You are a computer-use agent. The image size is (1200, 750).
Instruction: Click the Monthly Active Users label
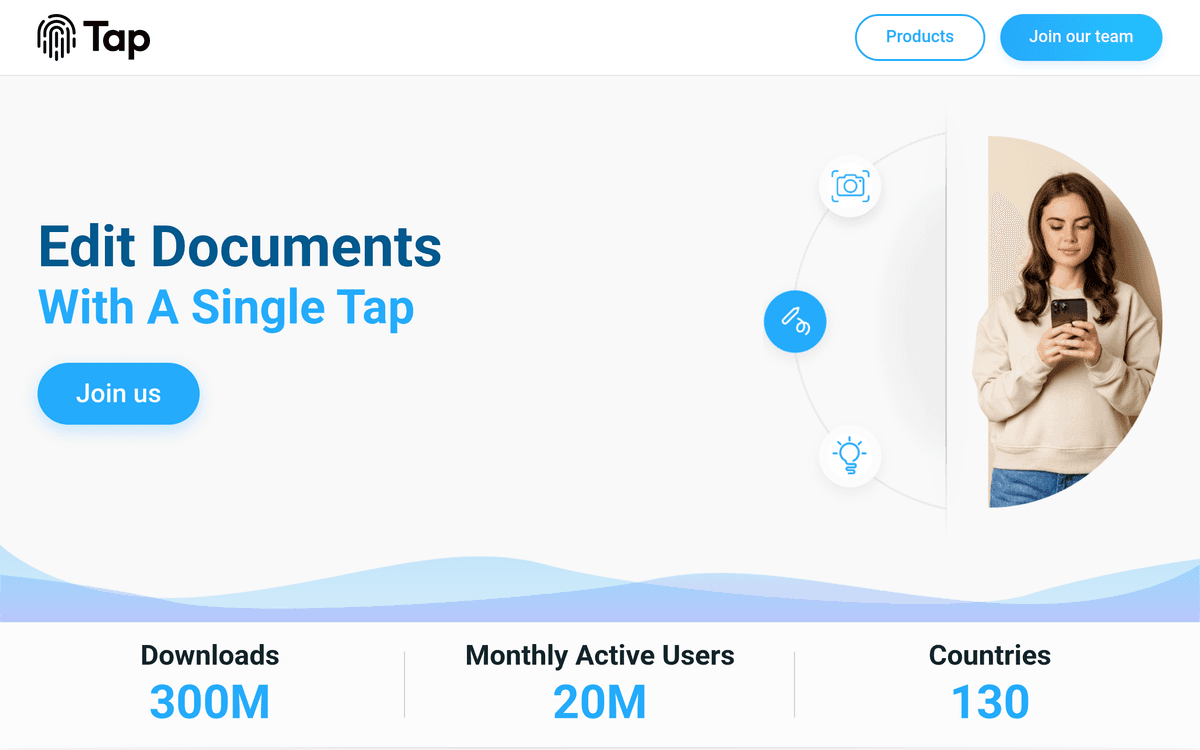[x=600, y=655]
